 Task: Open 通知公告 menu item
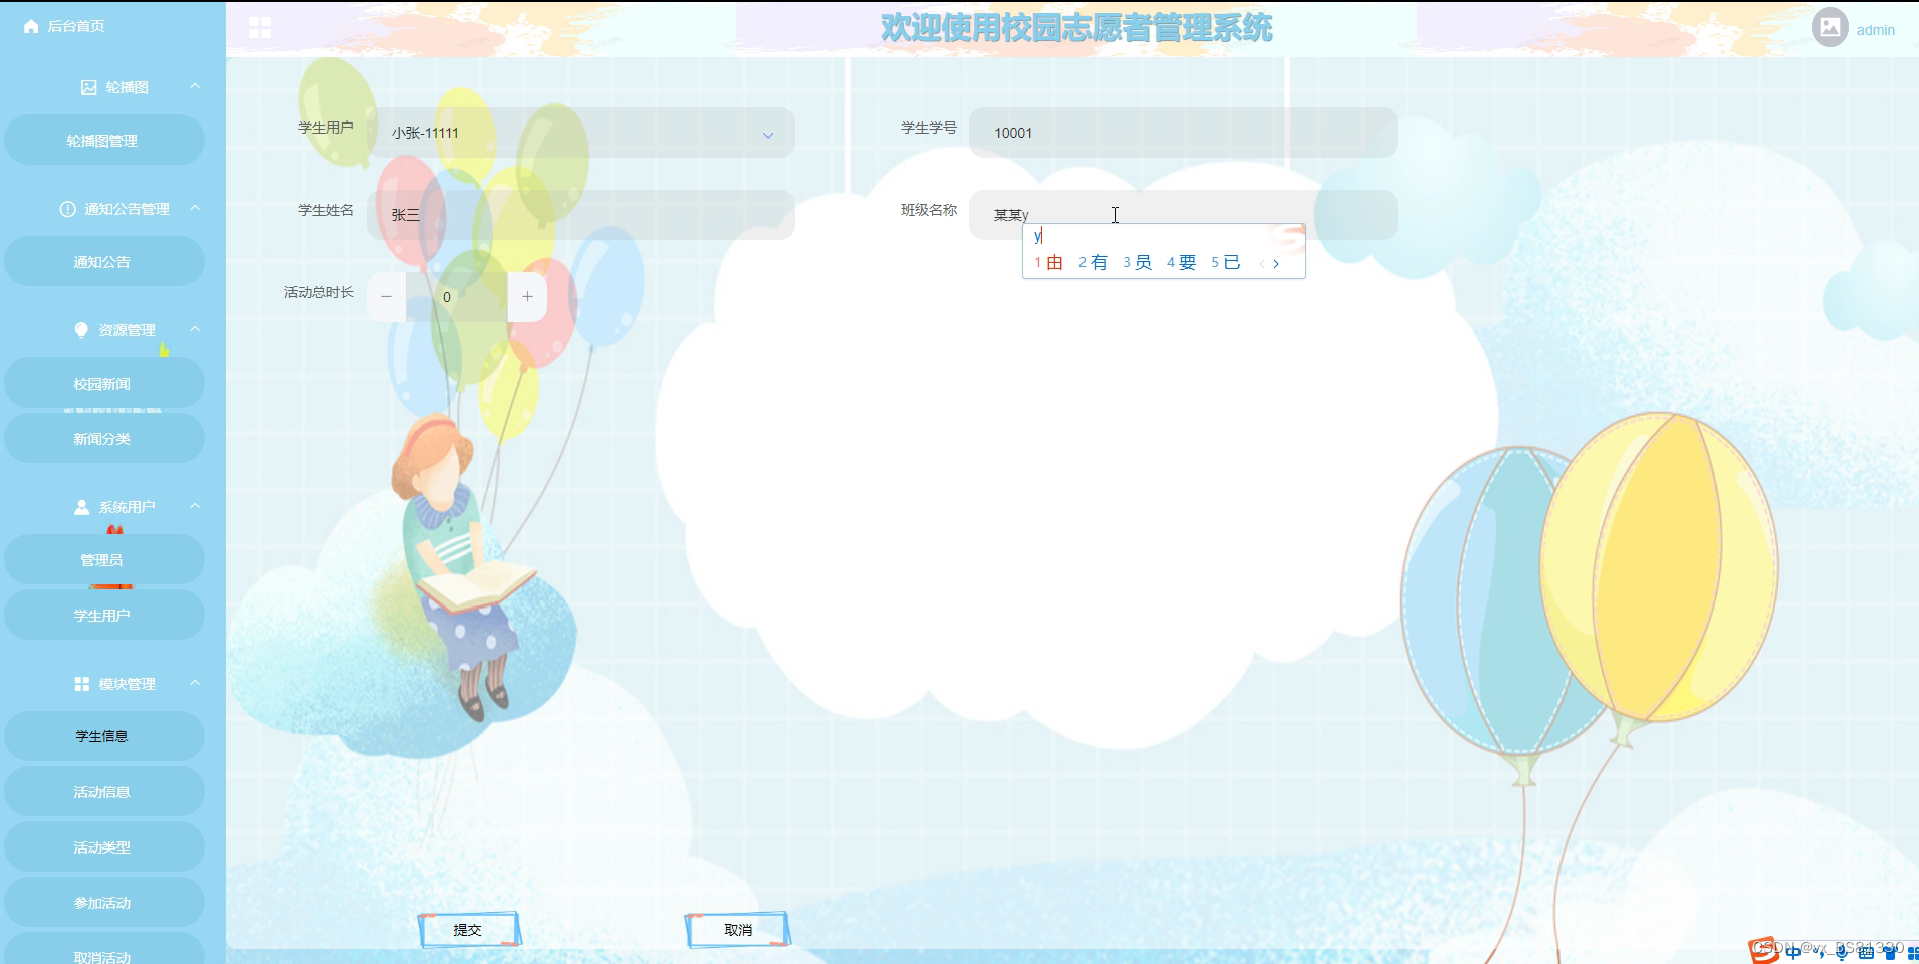104,261
